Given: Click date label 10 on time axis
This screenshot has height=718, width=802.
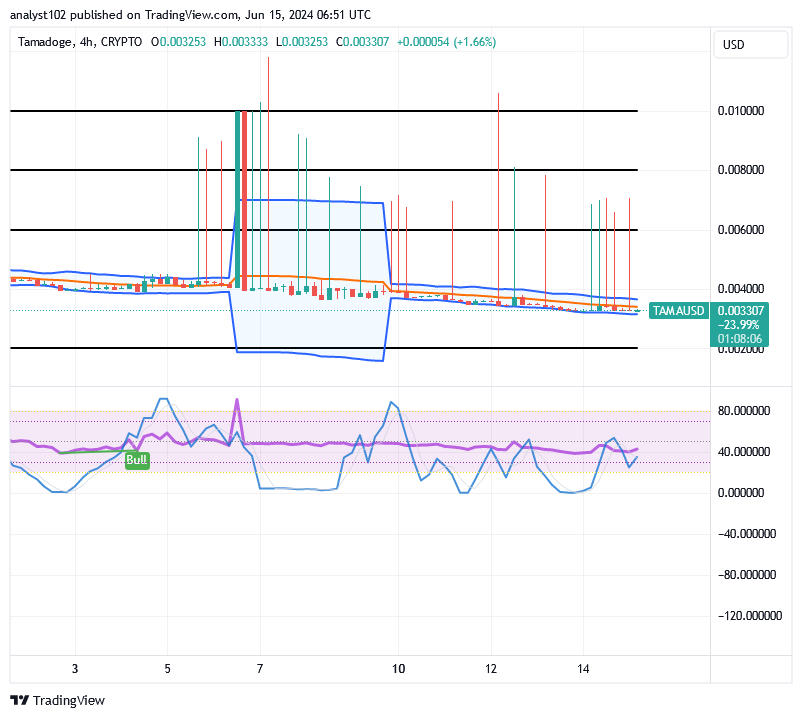Looking at the screenshot, I should (398, 668).
